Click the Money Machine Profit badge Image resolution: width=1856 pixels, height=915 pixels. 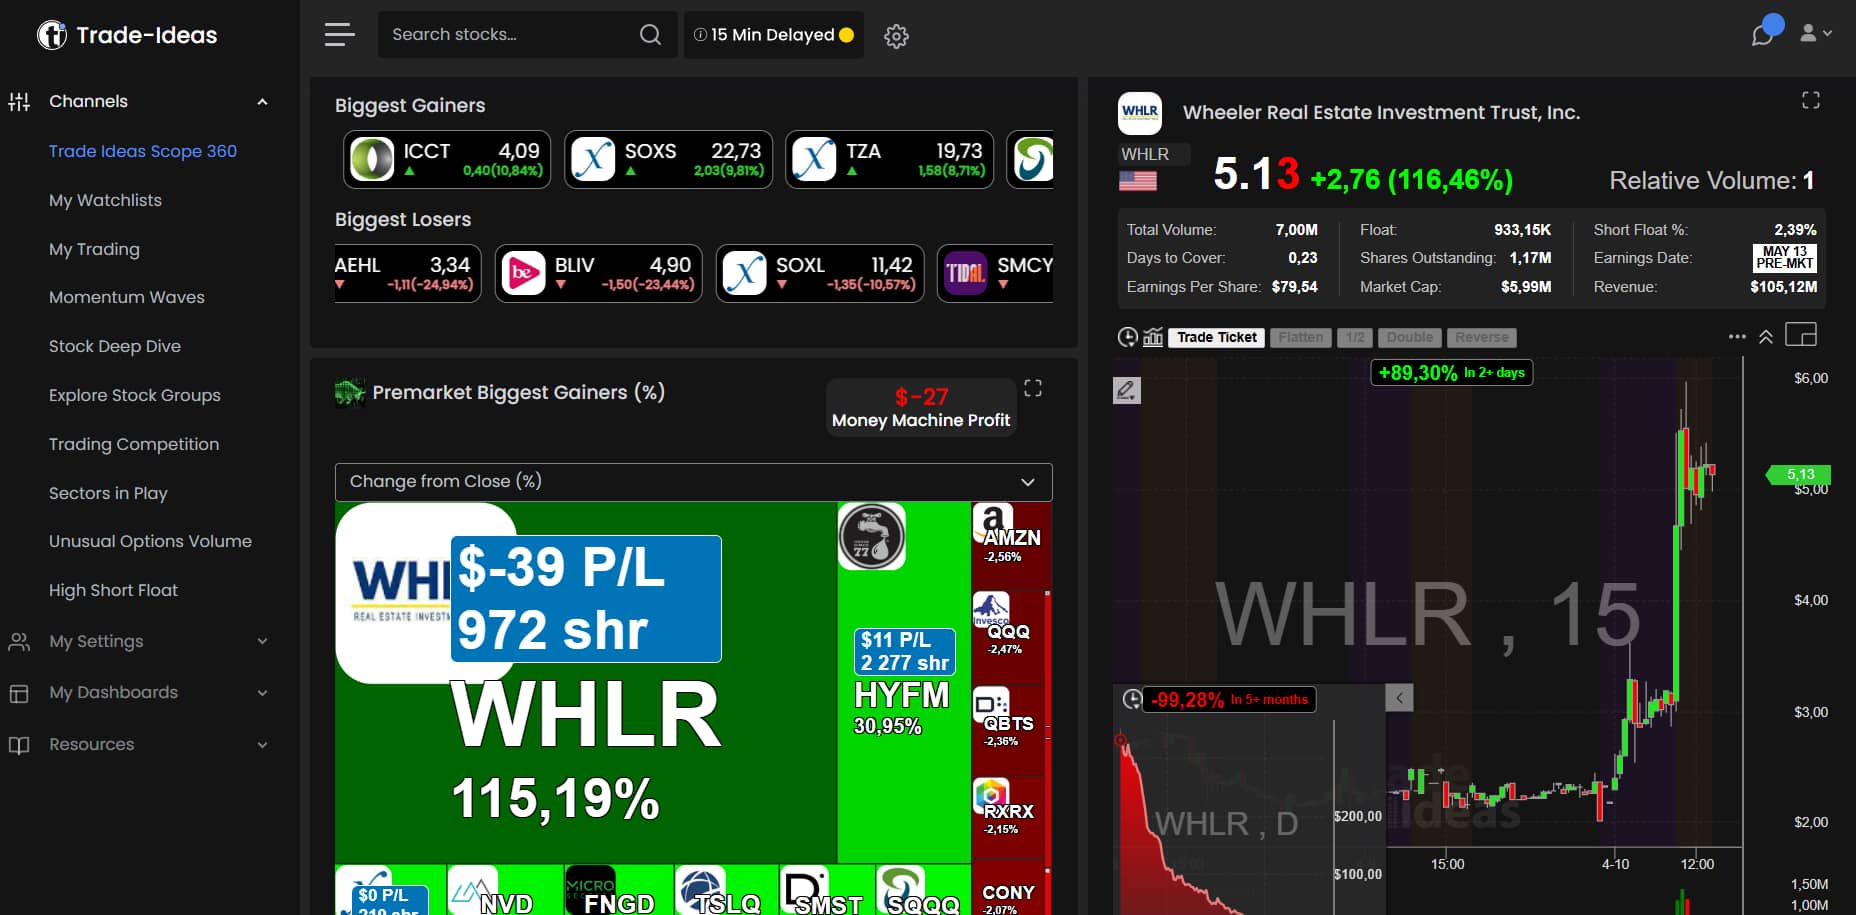921,408
